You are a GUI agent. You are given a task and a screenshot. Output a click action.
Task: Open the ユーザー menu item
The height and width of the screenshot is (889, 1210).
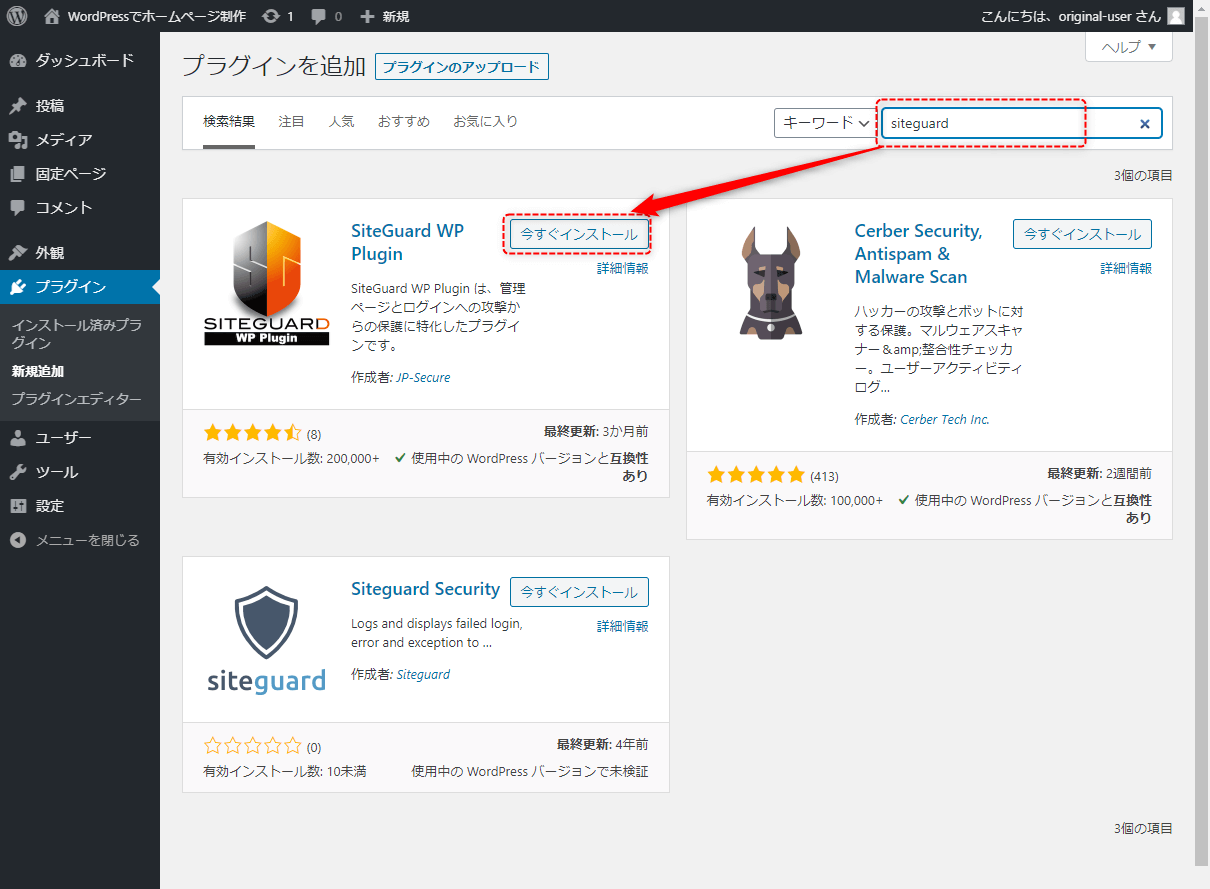[80, 438]
